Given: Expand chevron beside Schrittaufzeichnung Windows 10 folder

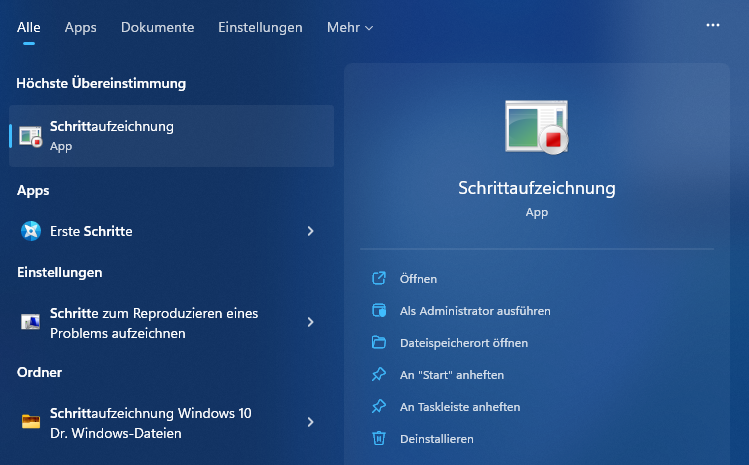Looking at the screenshot, I should click(x=310, y=422).
